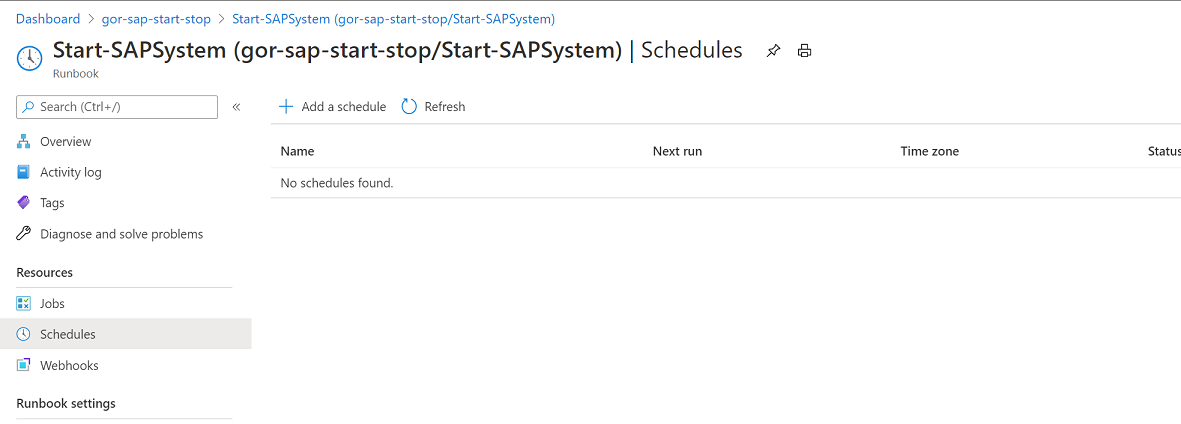Screen dimensions: 1181x424
Task: Open gor-sap-start-stop breadcrumb link
Action: click(156, 19)
